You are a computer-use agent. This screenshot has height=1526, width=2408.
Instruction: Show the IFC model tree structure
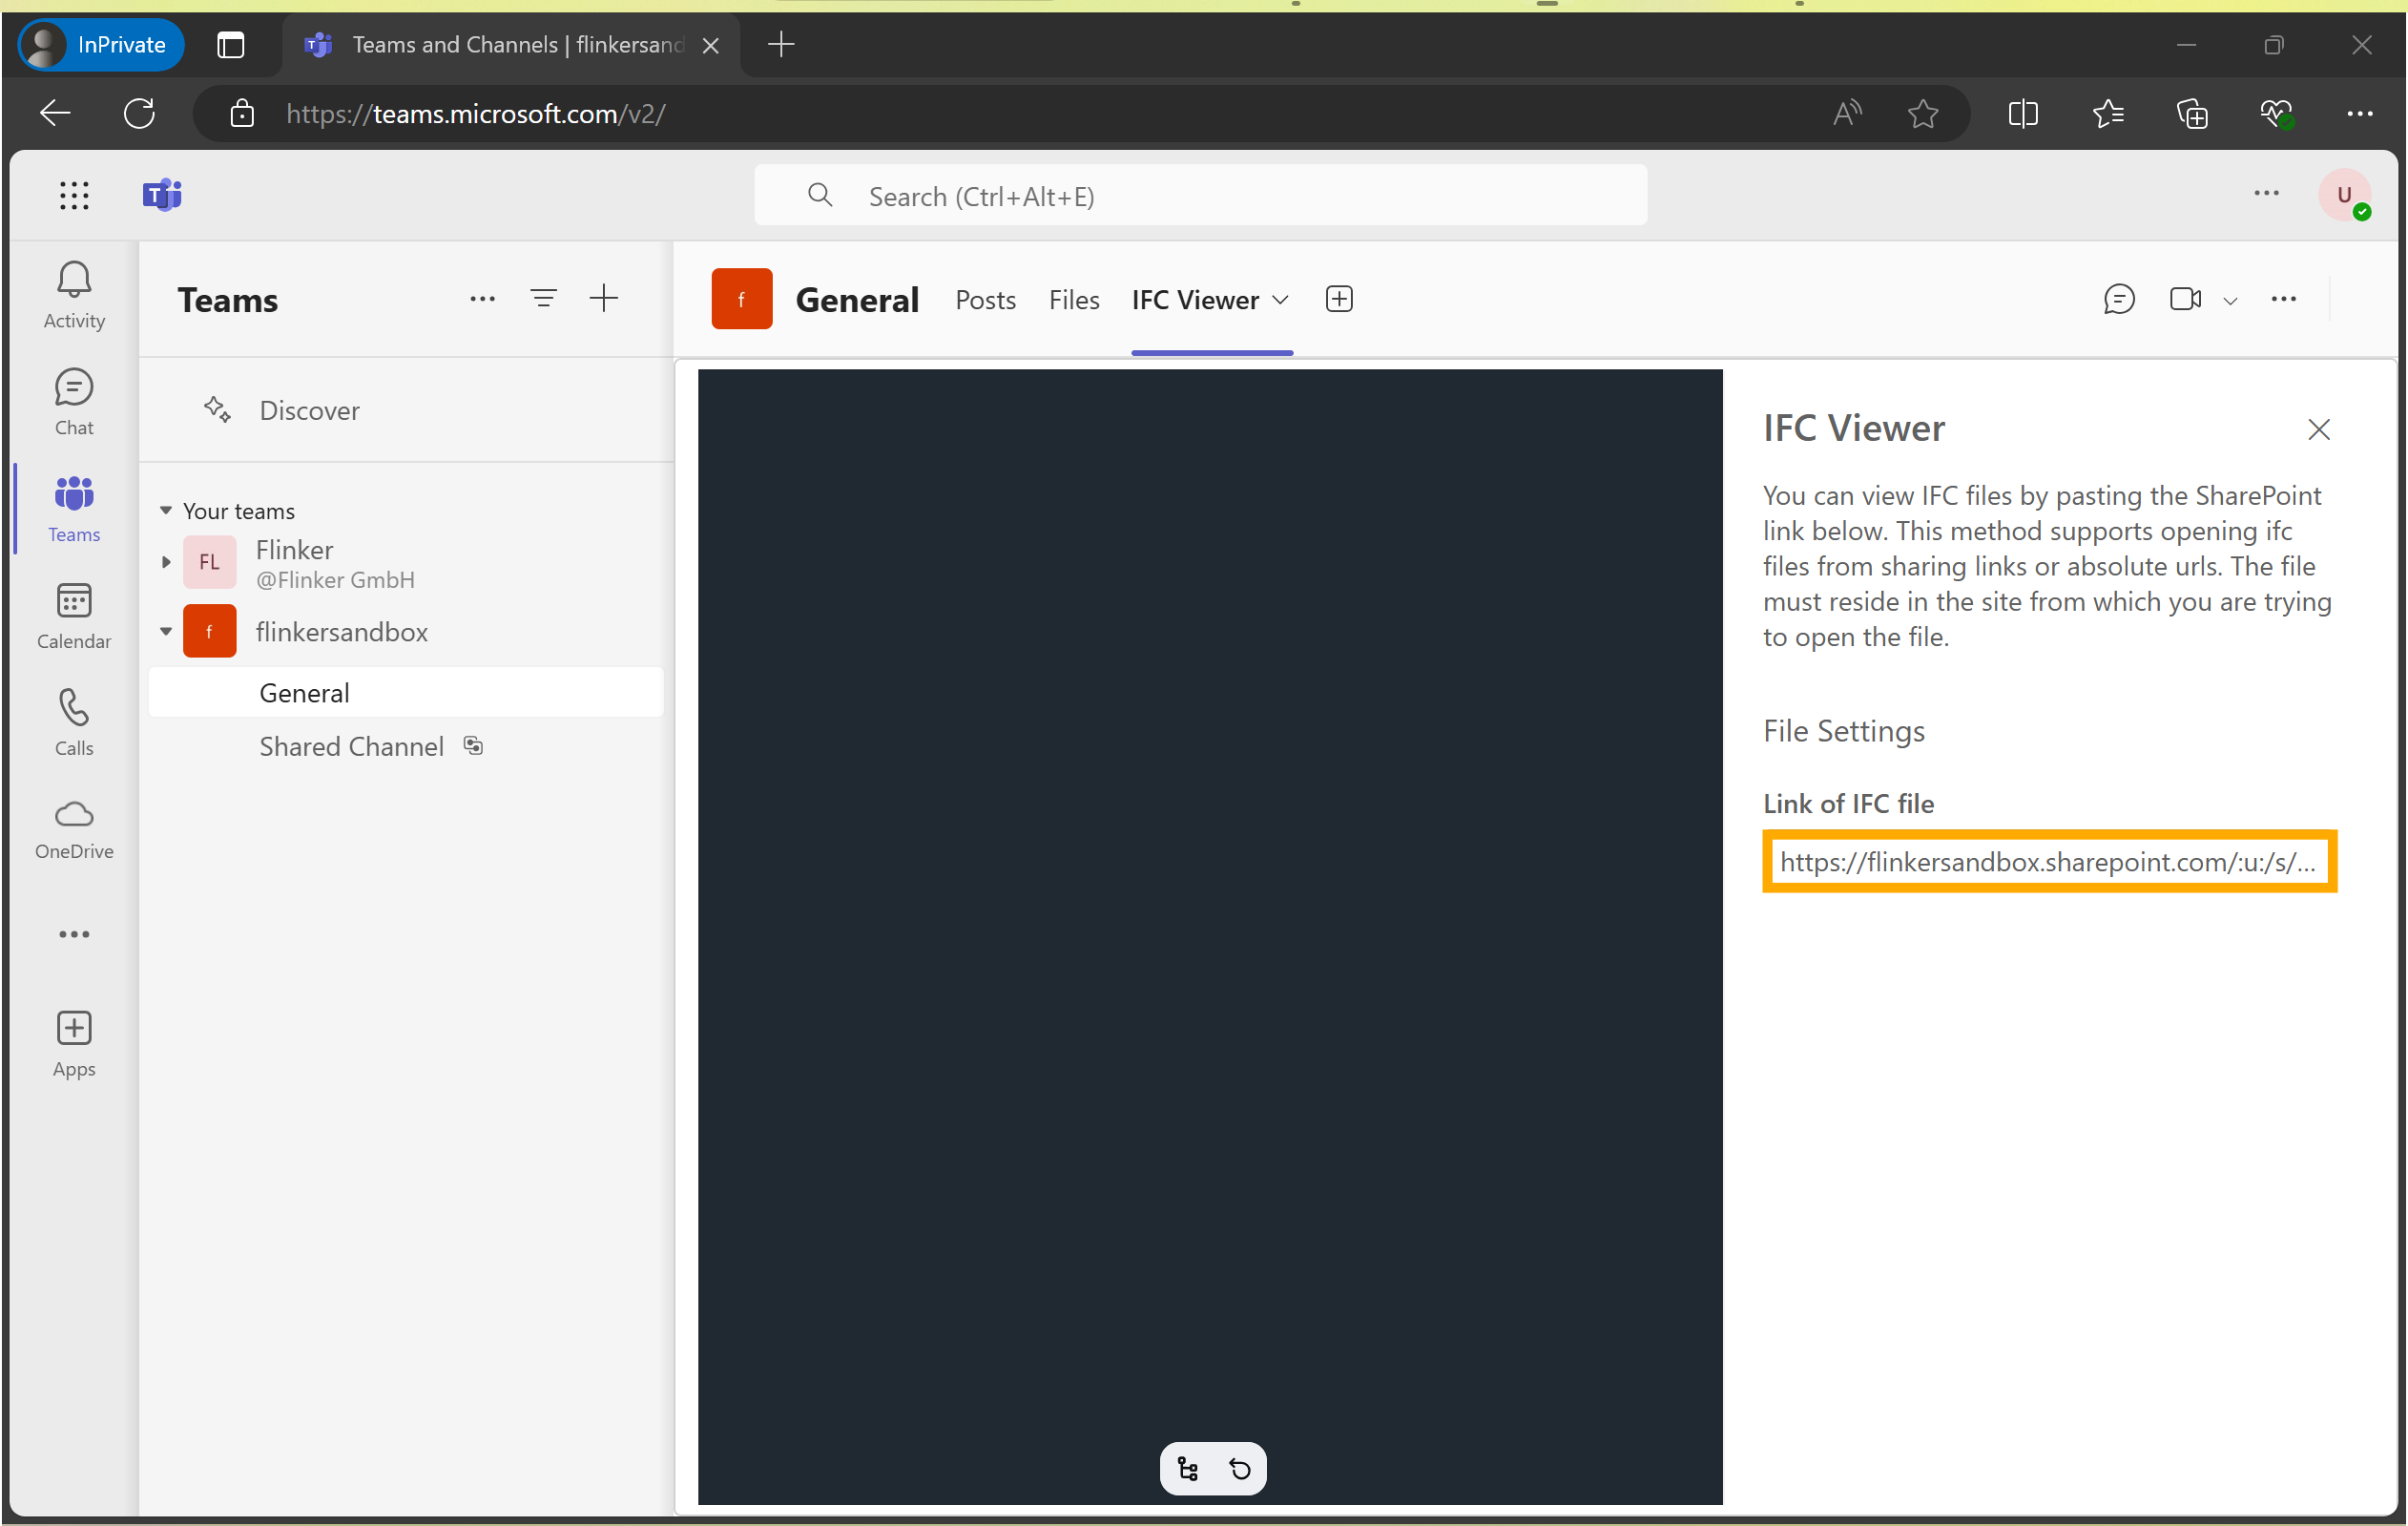(x=1188, y=1468)
